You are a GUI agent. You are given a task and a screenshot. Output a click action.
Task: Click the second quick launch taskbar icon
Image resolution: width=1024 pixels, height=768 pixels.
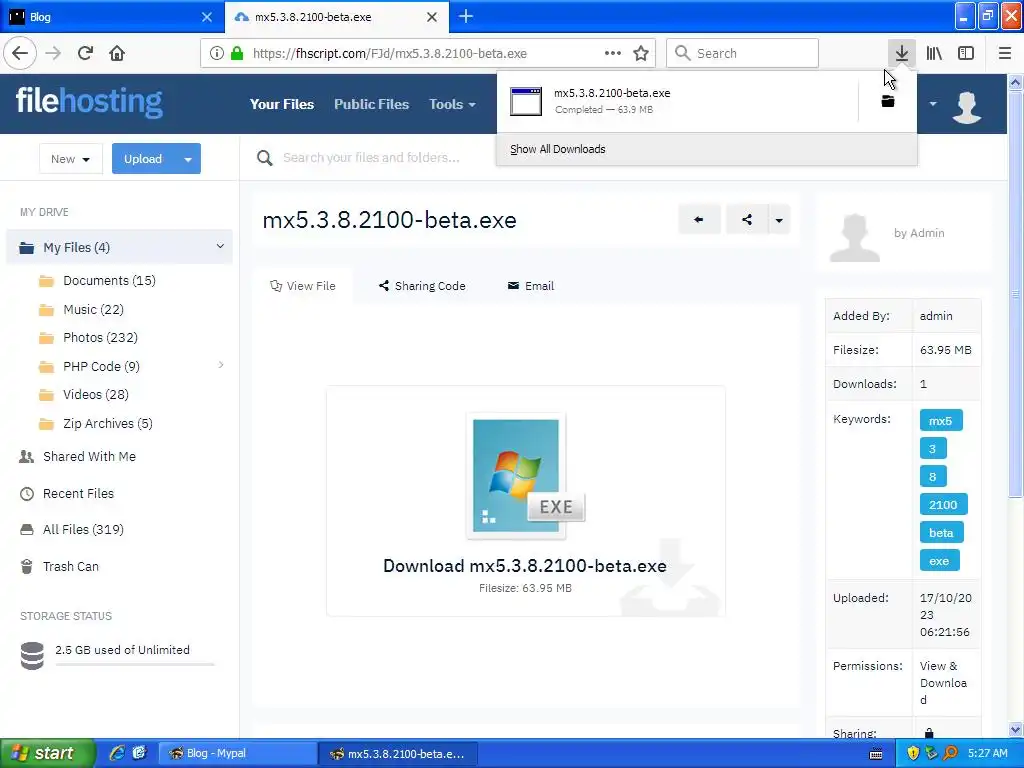coord(139,753)
